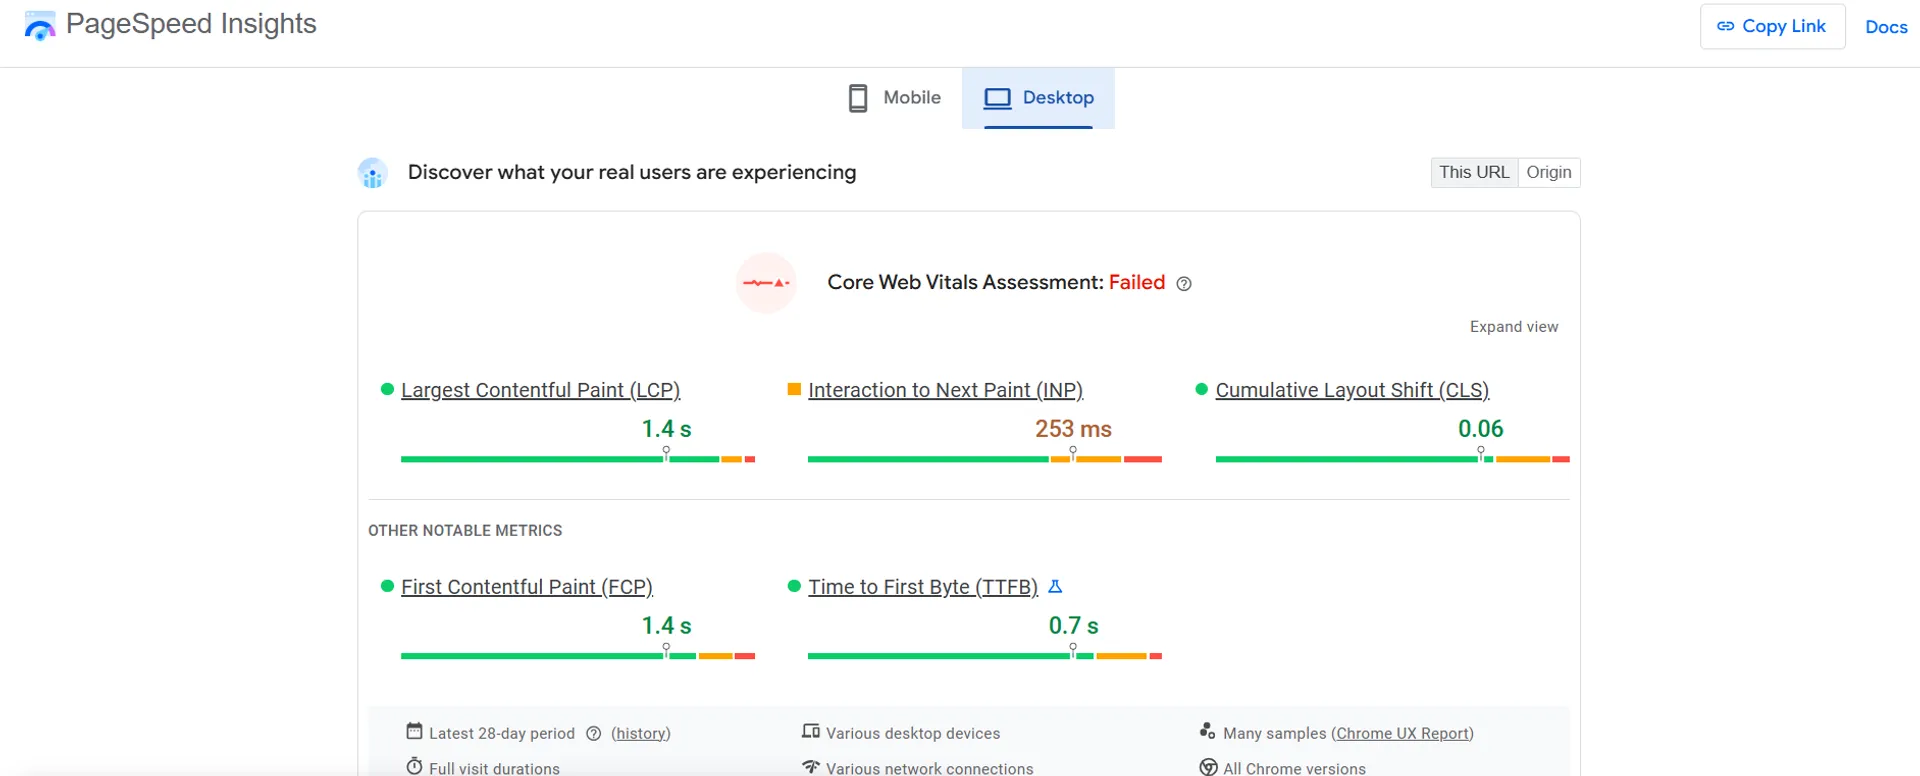This screenshot has height=776, width=1920.
Task: Click the Core Web Vitals help icon
Action: point(1184,284)
